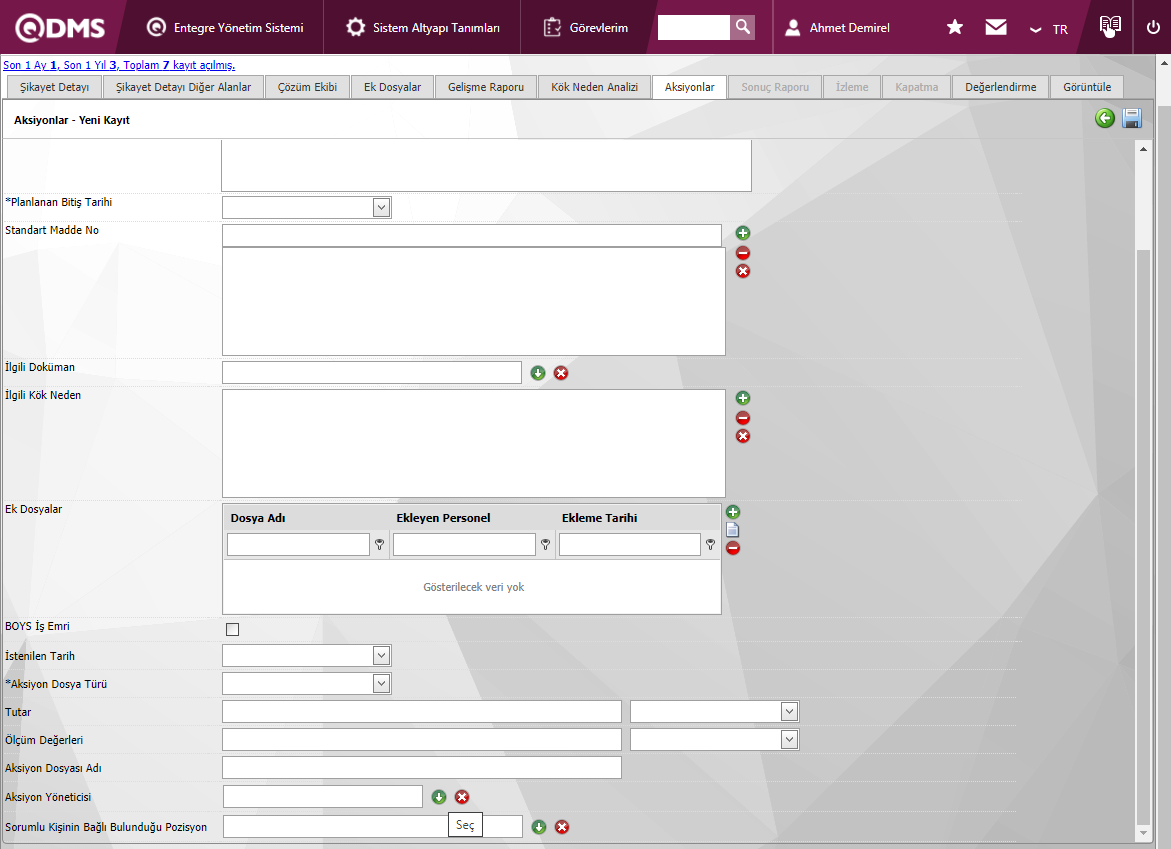
Task: Sort by Ekleyen Personel column header
Action: pyautogui.click(x=443, y=517)
